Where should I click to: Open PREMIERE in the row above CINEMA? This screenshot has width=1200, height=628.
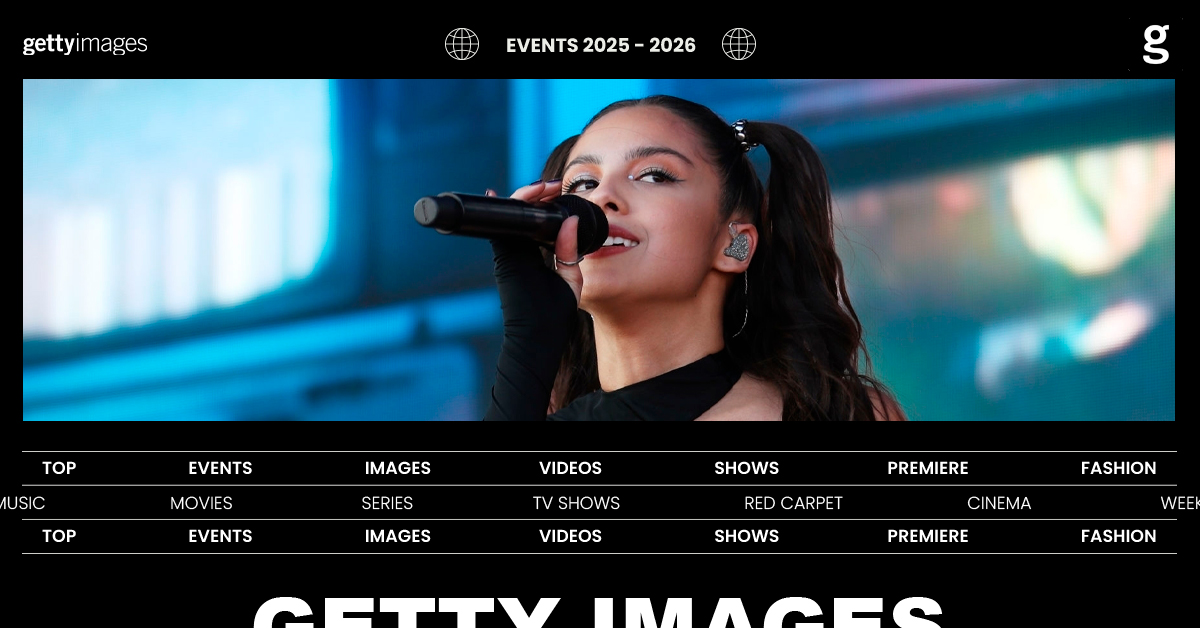[x=928, y=468]
